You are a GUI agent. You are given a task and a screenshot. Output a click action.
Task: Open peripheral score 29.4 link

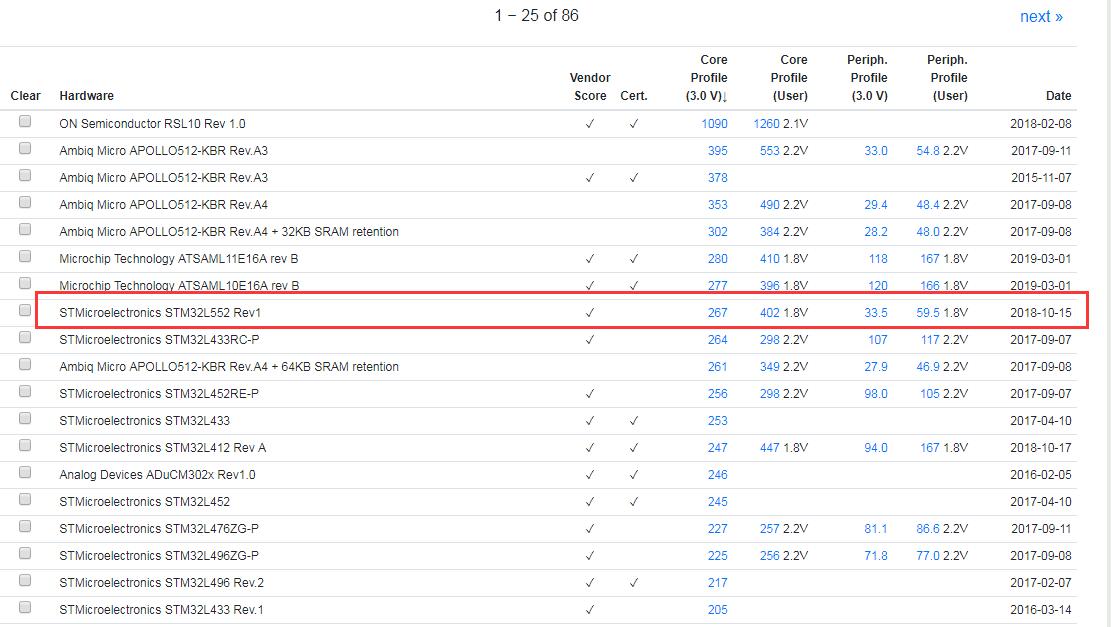coord(876,204)
